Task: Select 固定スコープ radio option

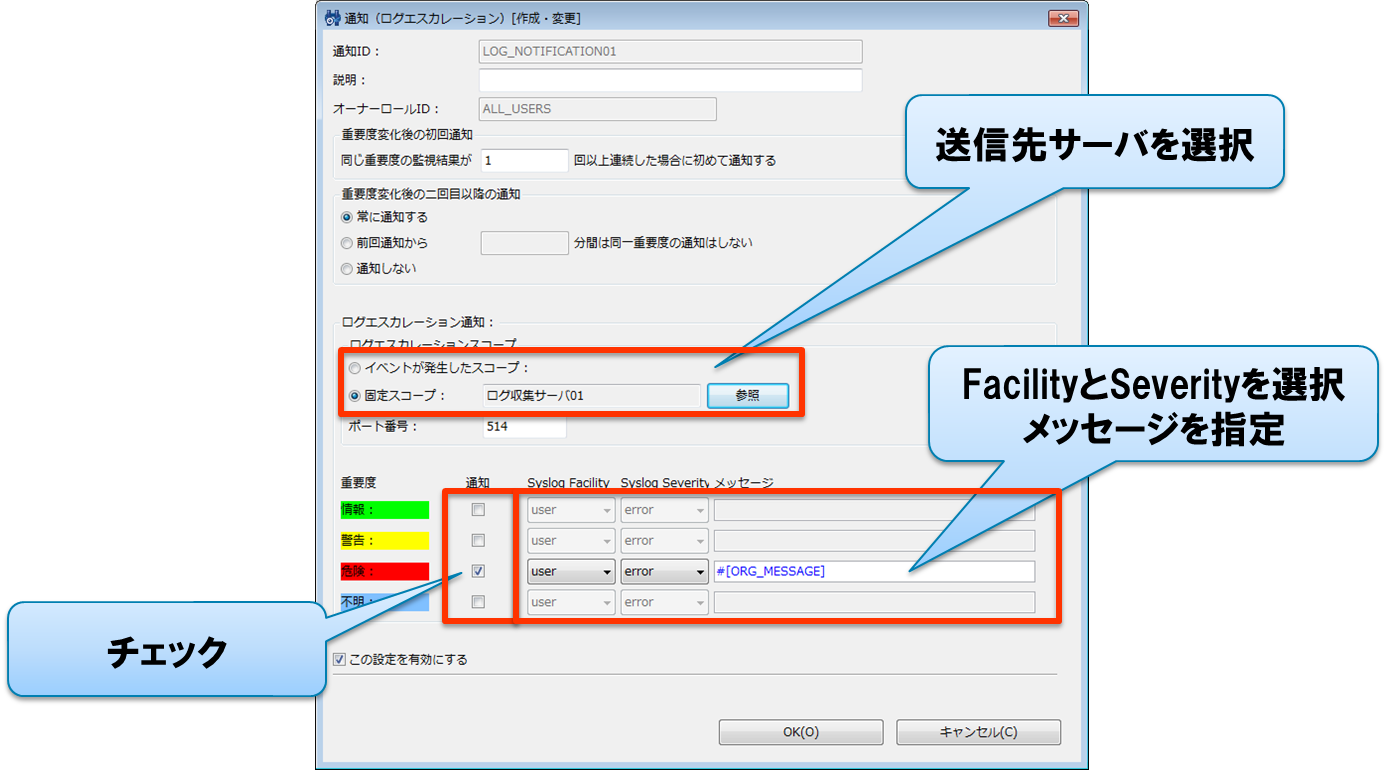Action: click(356, 395)
